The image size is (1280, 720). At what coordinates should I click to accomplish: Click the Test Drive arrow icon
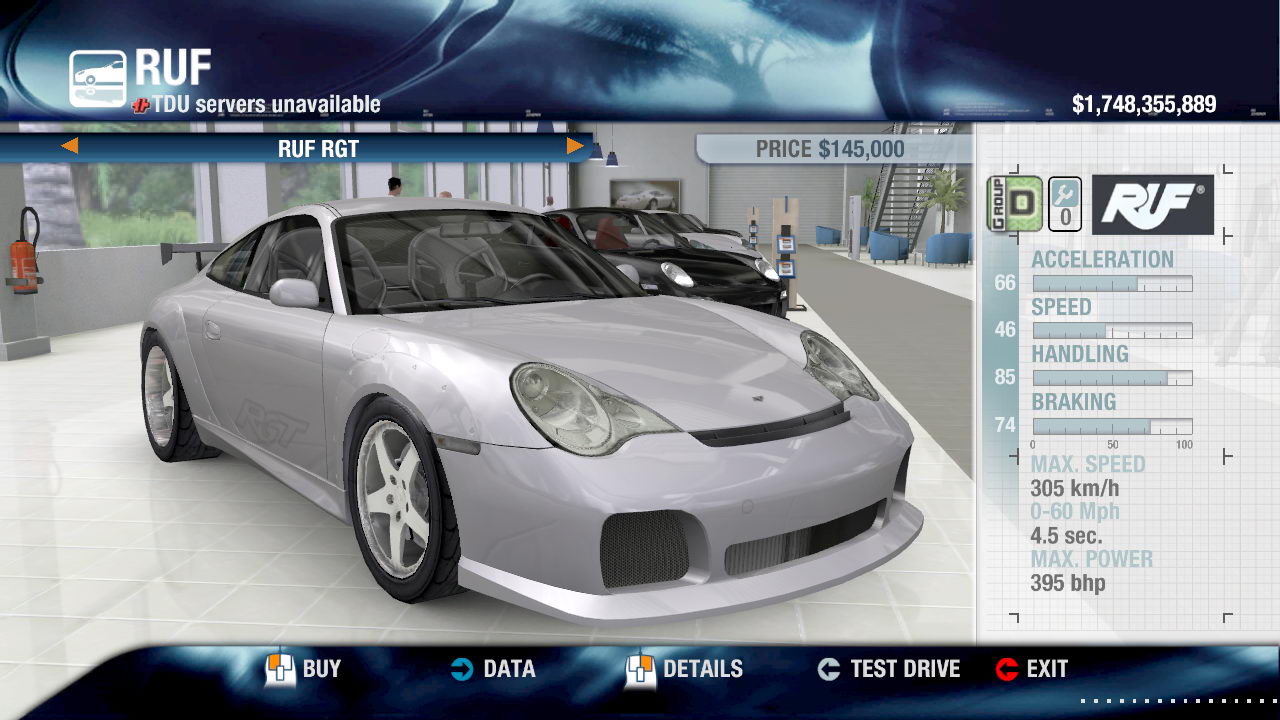click(828, 669)
